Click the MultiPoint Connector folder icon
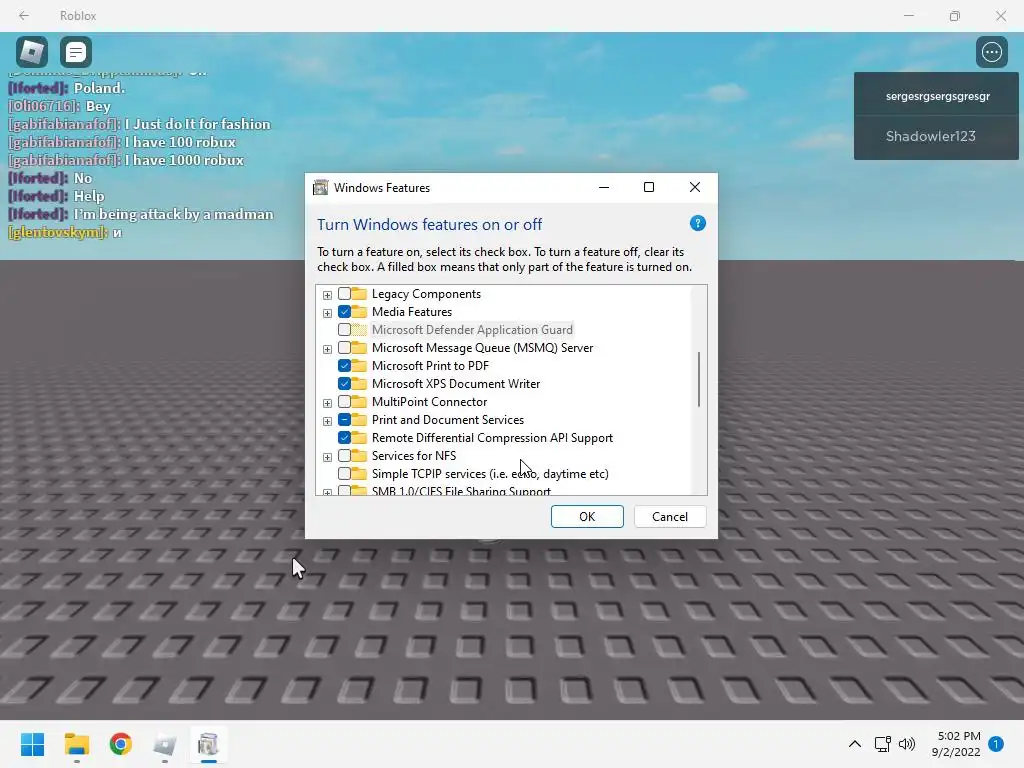The width and height of the screenshot is (1024, 768). pos(359,402)
